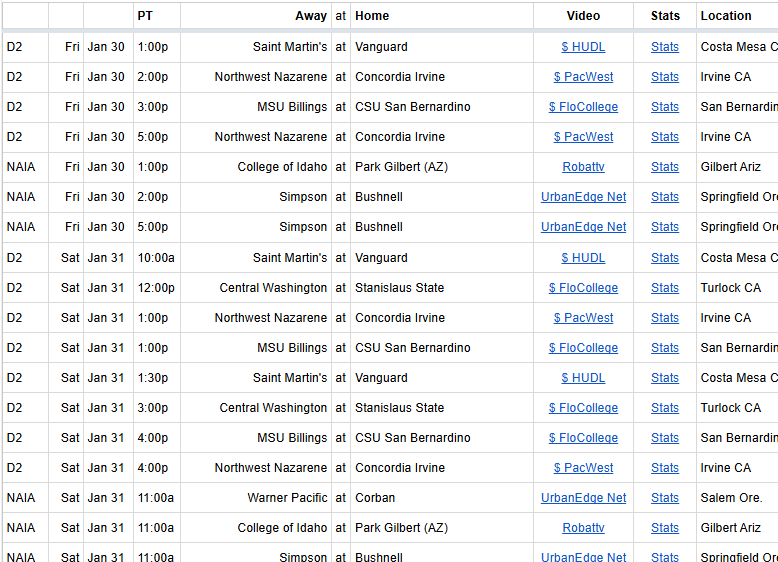View Stats for Saturday 3:00p Central Washington game
Image resolution: width=778 pixels, height=562 pixels.
[x=665, y=408]
